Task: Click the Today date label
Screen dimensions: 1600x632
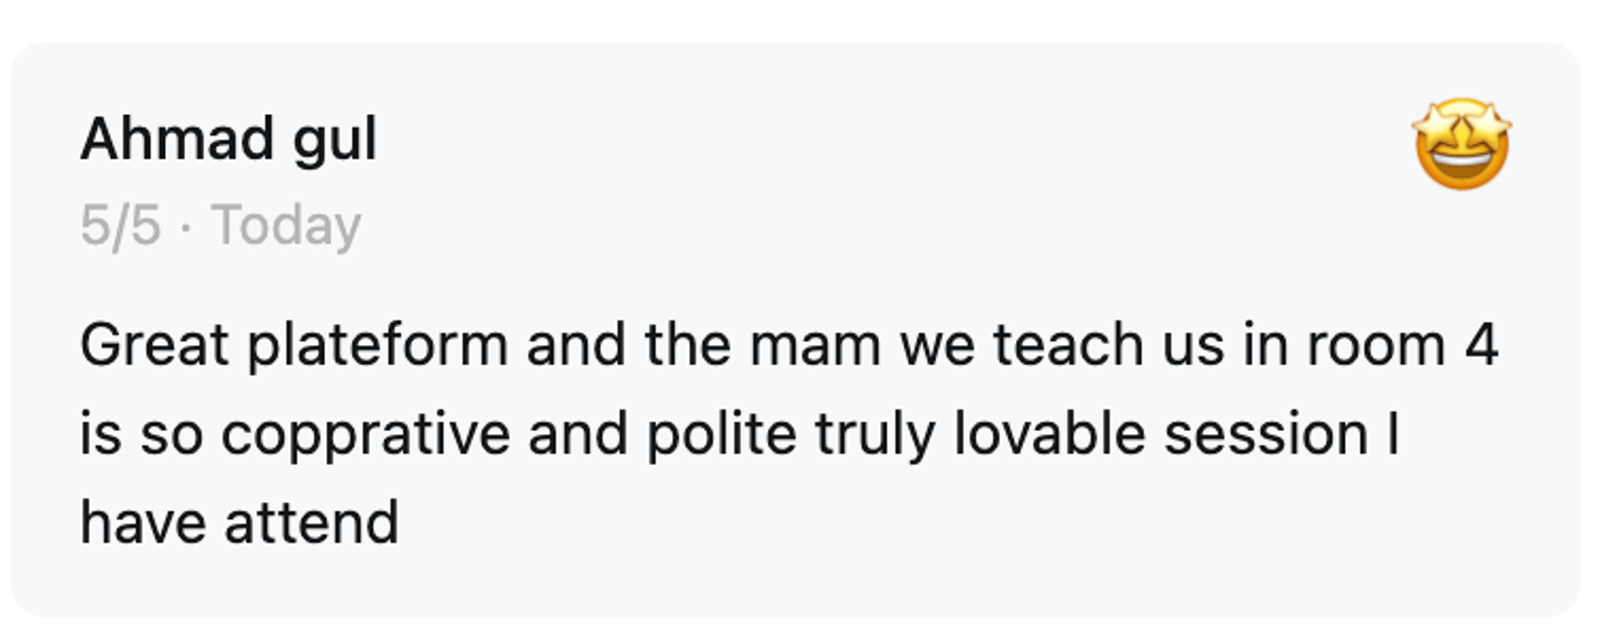Action: (286, 225)
